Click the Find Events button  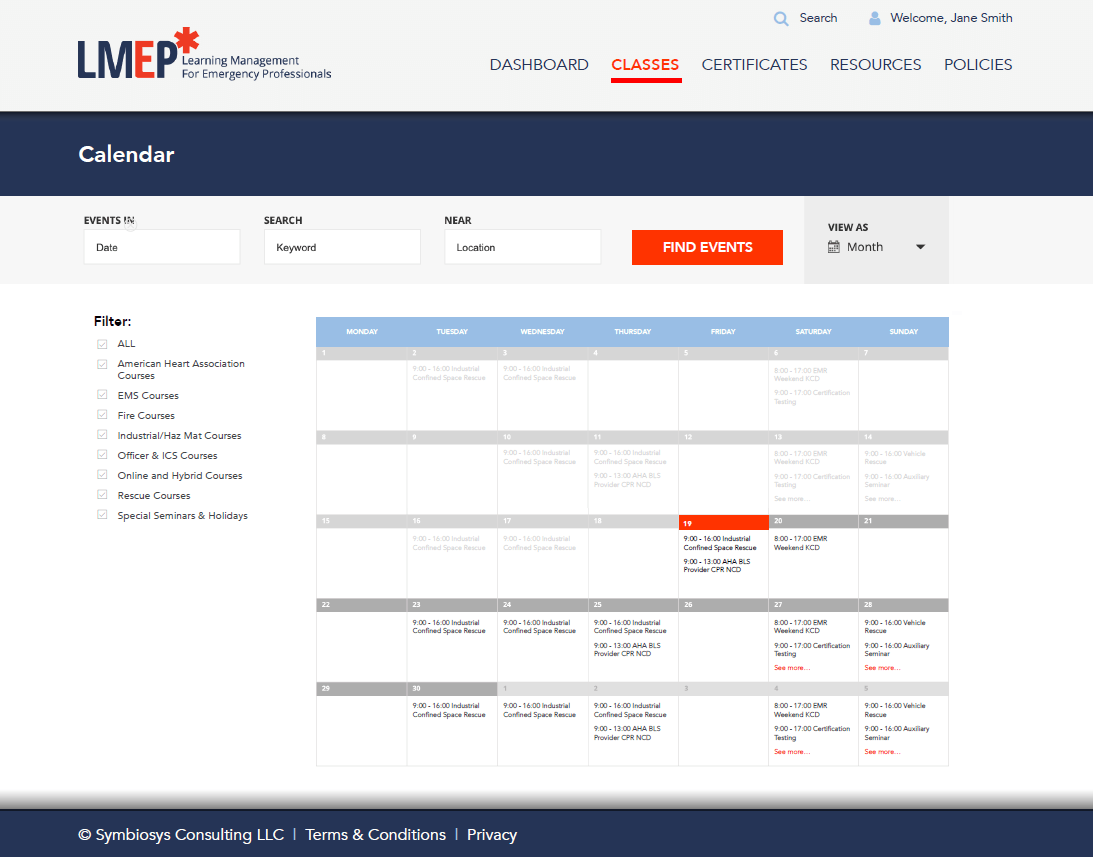pyautogui.click(x=708, y=248)
